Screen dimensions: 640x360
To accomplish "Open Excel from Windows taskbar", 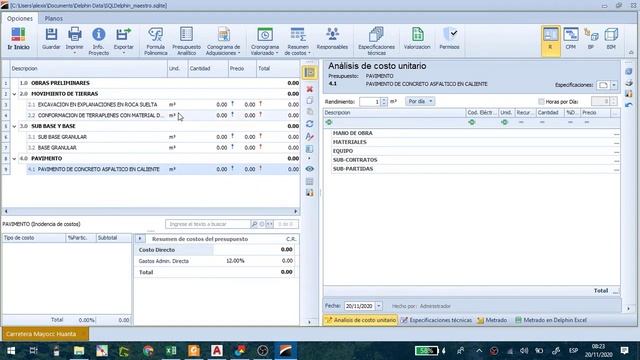I will click(171, 351).
